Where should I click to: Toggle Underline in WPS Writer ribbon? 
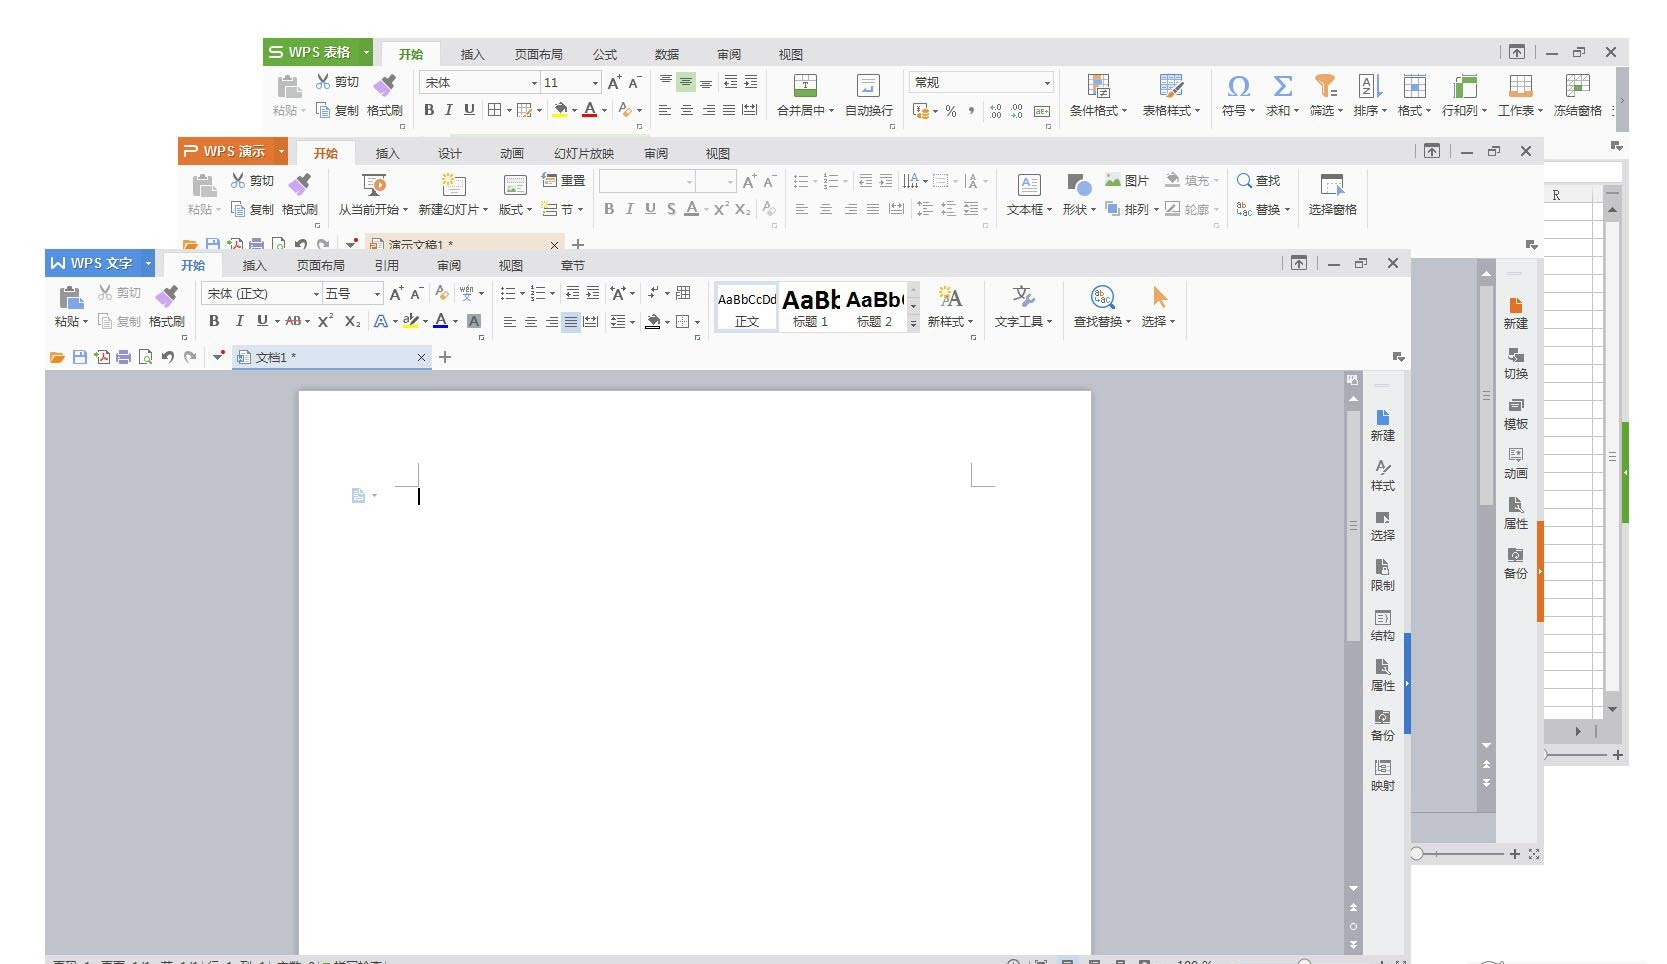click(262, 321)
